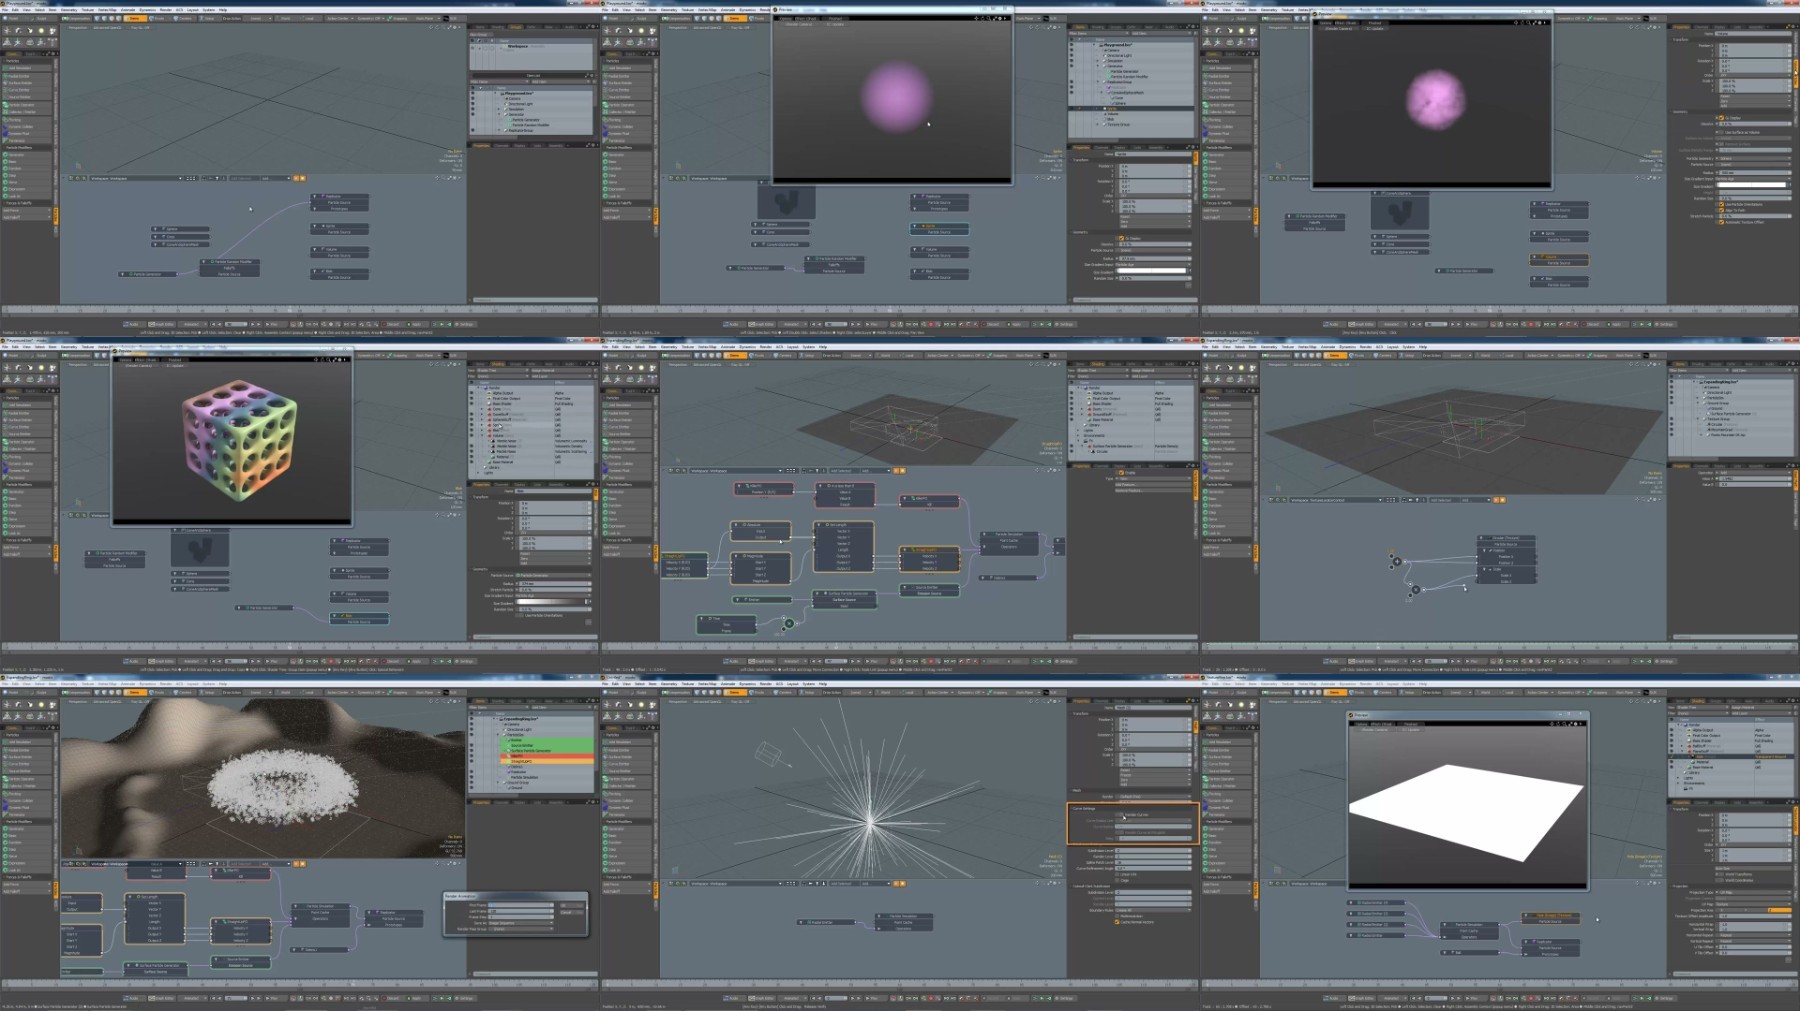Screen dimensions: 1800x1011
Task: Jump to first frame in empty-grid window
Action: [213, 324]
